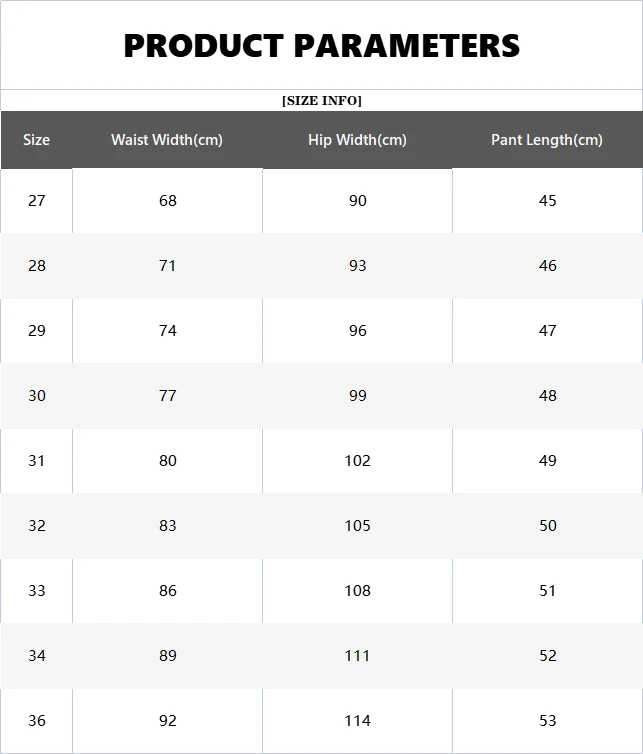Click the Hip Width(cm) header

coord(357,140)
